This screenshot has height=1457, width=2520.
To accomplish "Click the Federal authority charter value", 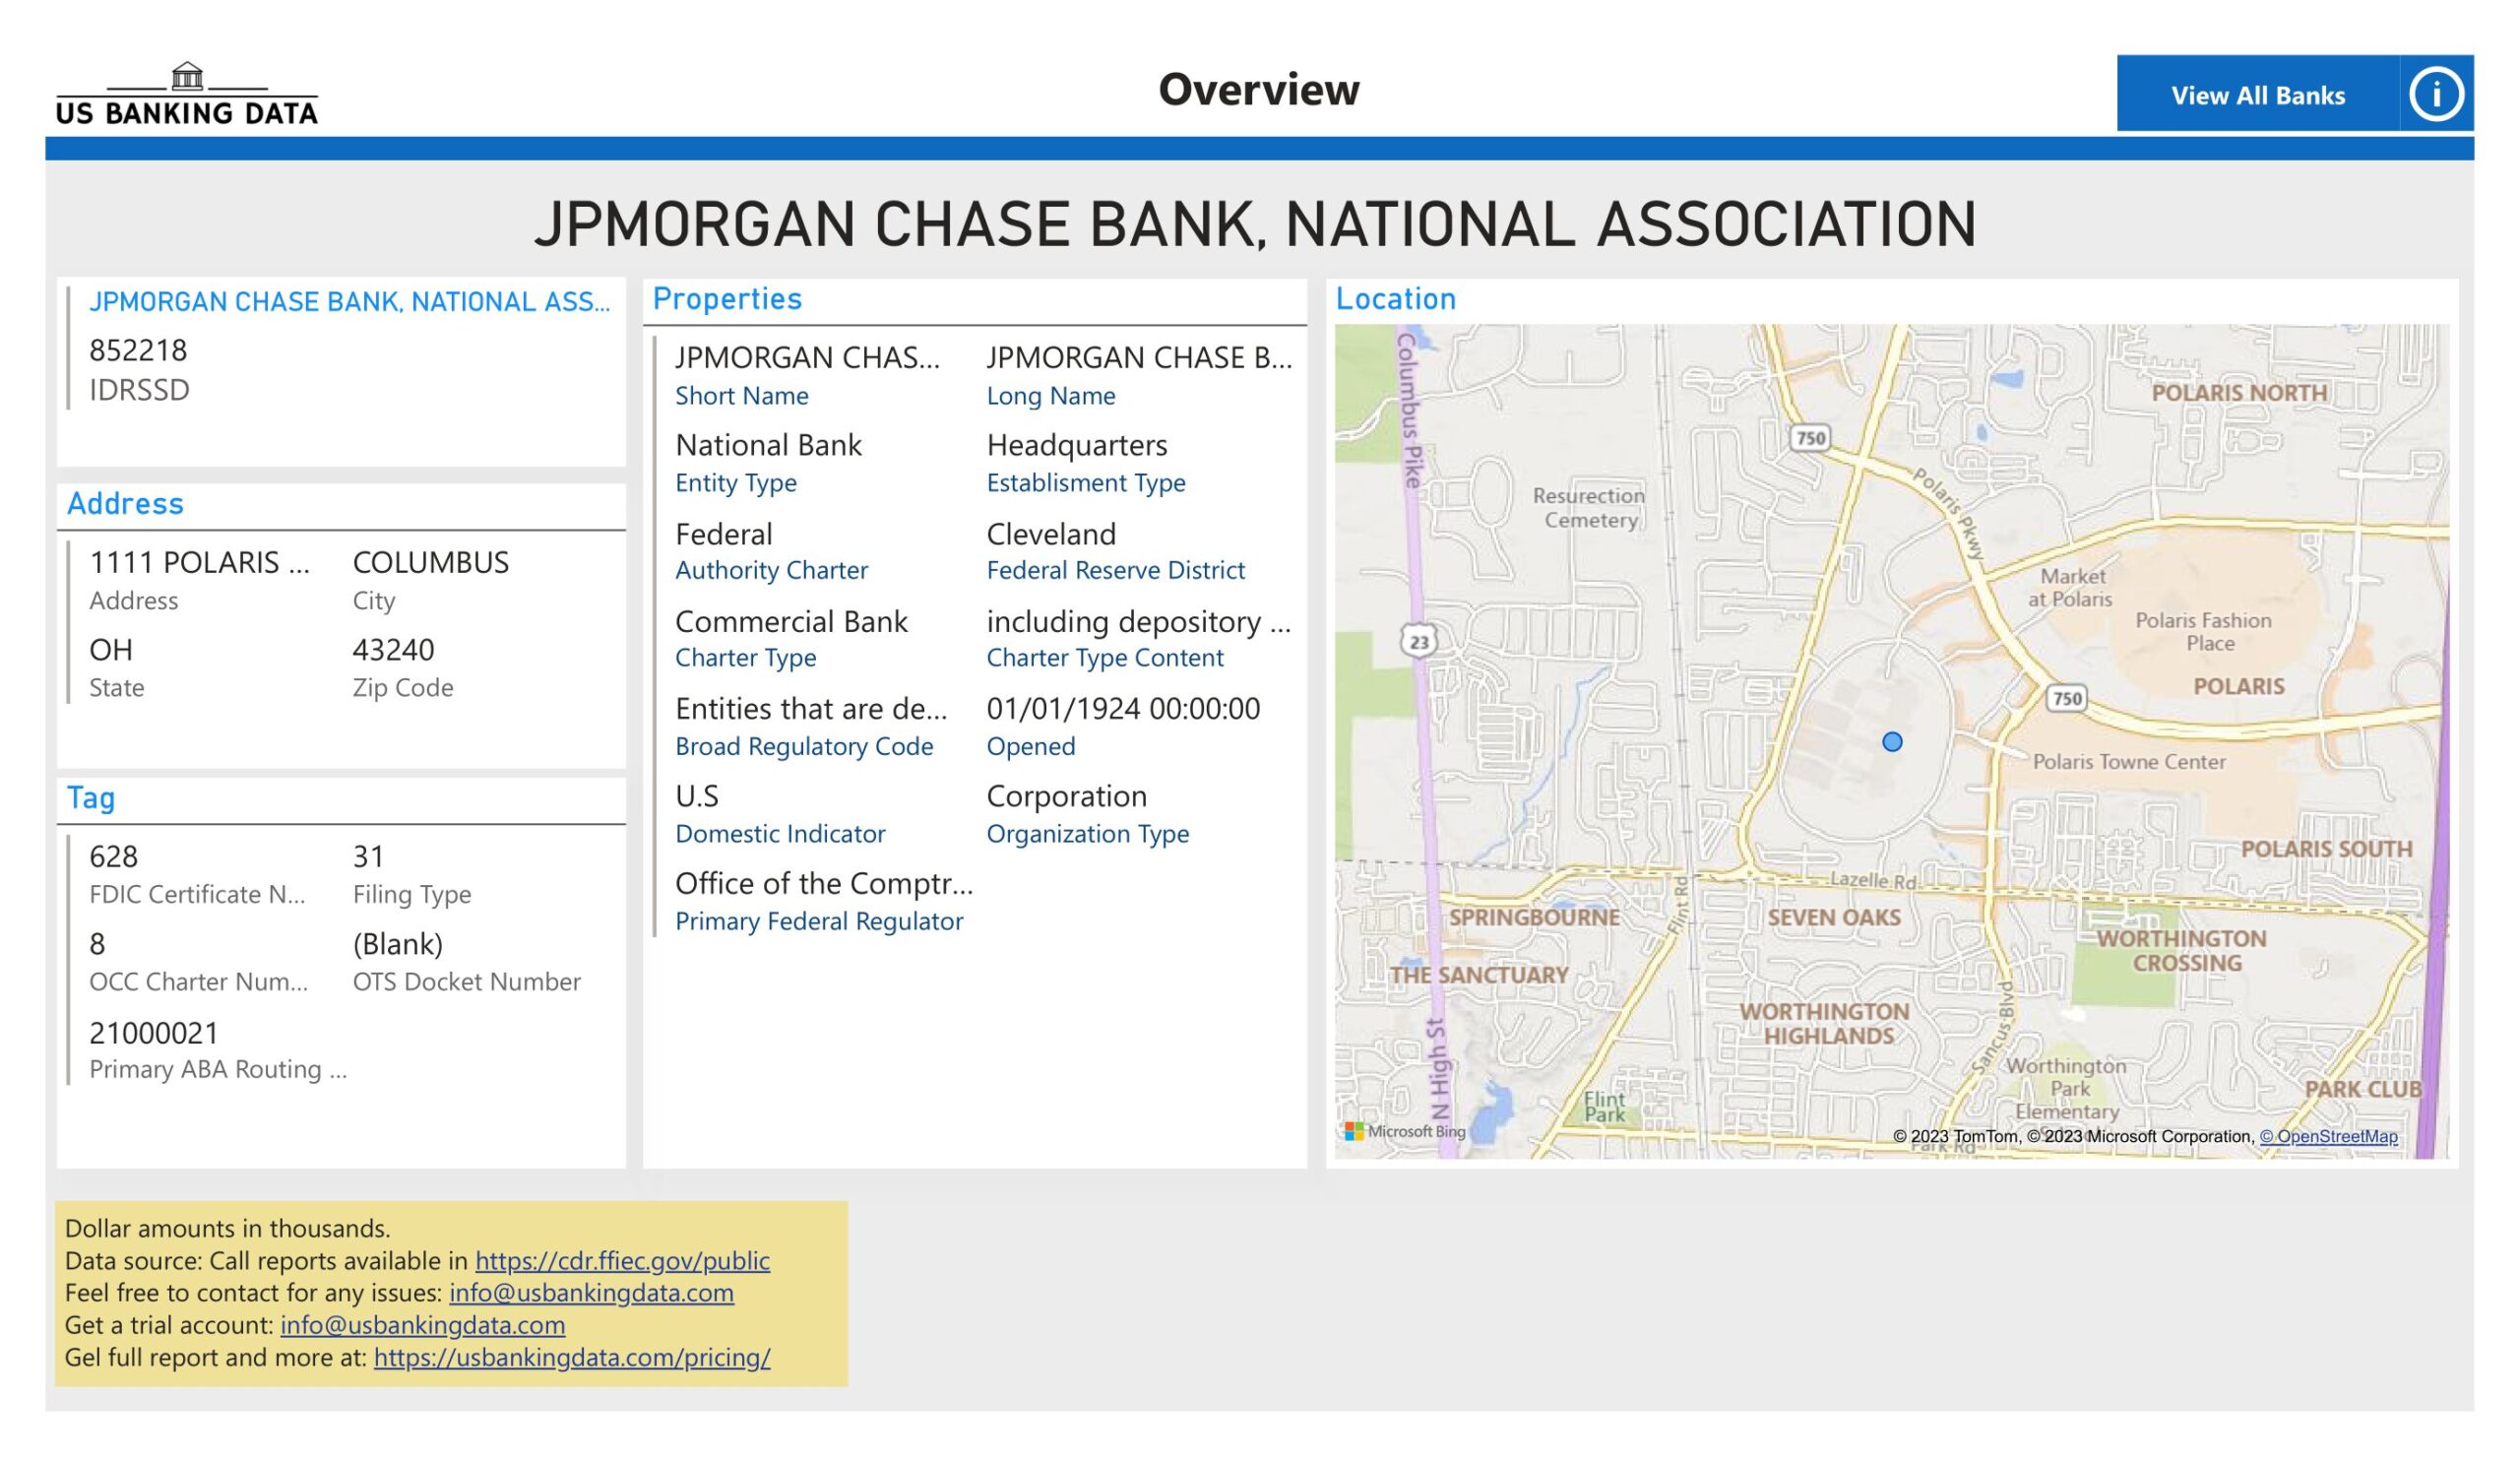I will pyautogui.click(x=724, y=534).
